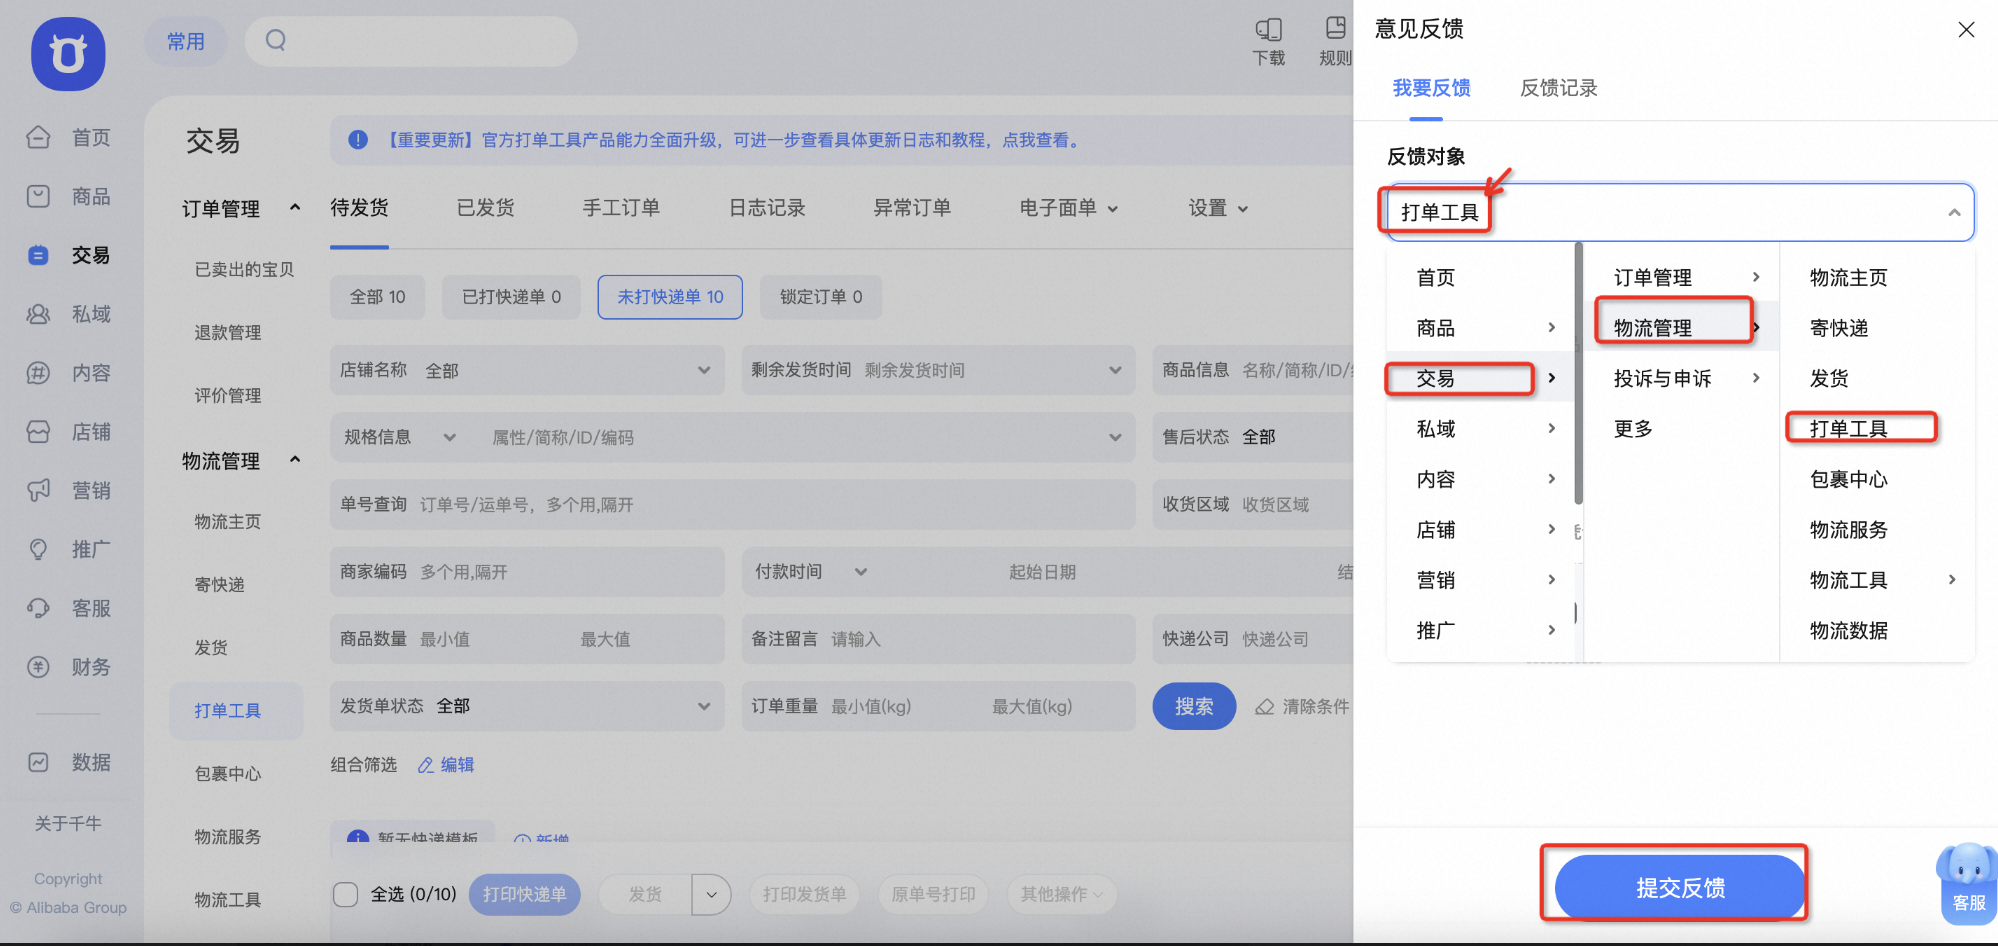This screenshot has height=946, width=1998.
Task: Filter by 已打快递单 0
Action: [511, 297]
